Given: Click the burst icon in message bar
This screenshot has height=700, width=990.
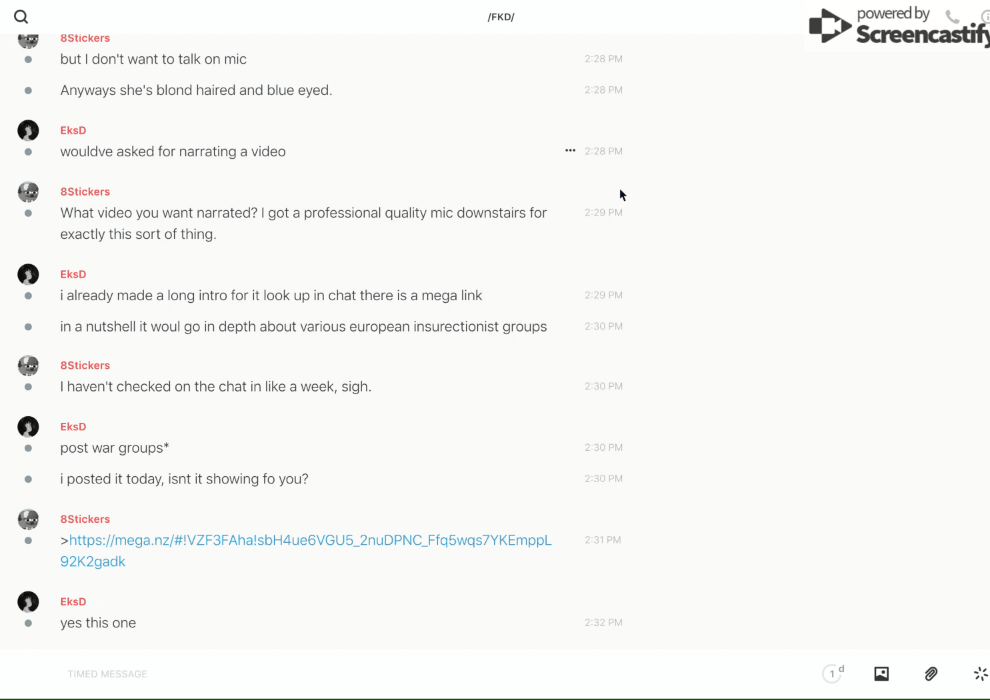Looking at the screenshot, I should tap(980, 674).
